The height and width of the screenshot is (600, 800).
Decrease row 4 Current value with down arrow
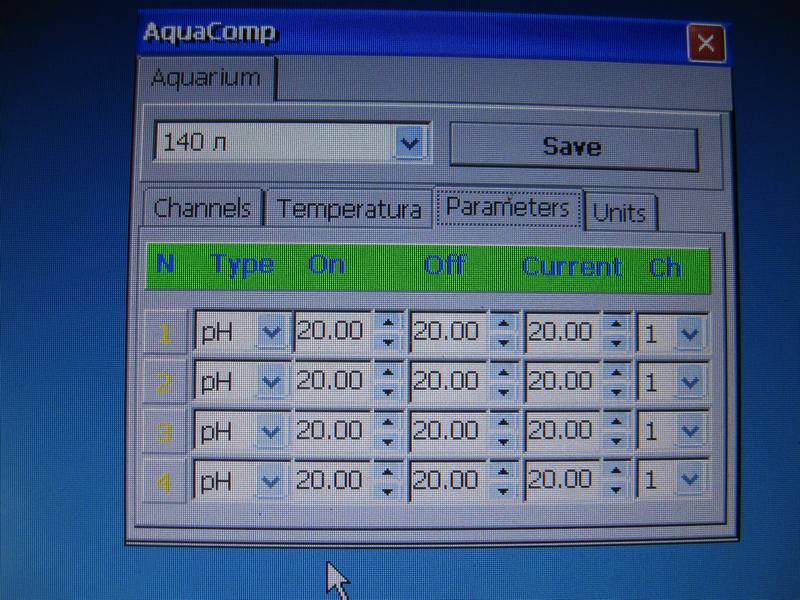coord(619,491)
